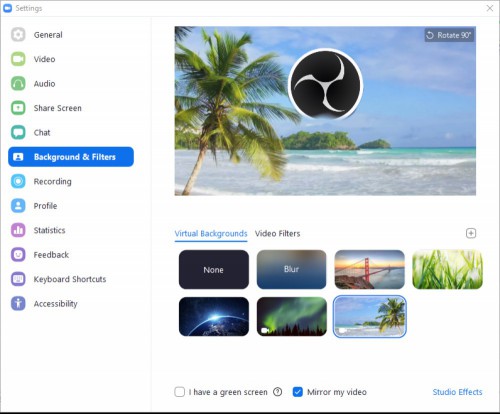The image size is (500, 414).
Task: Open Audio settings headphone icon
Action: point(18,84)
